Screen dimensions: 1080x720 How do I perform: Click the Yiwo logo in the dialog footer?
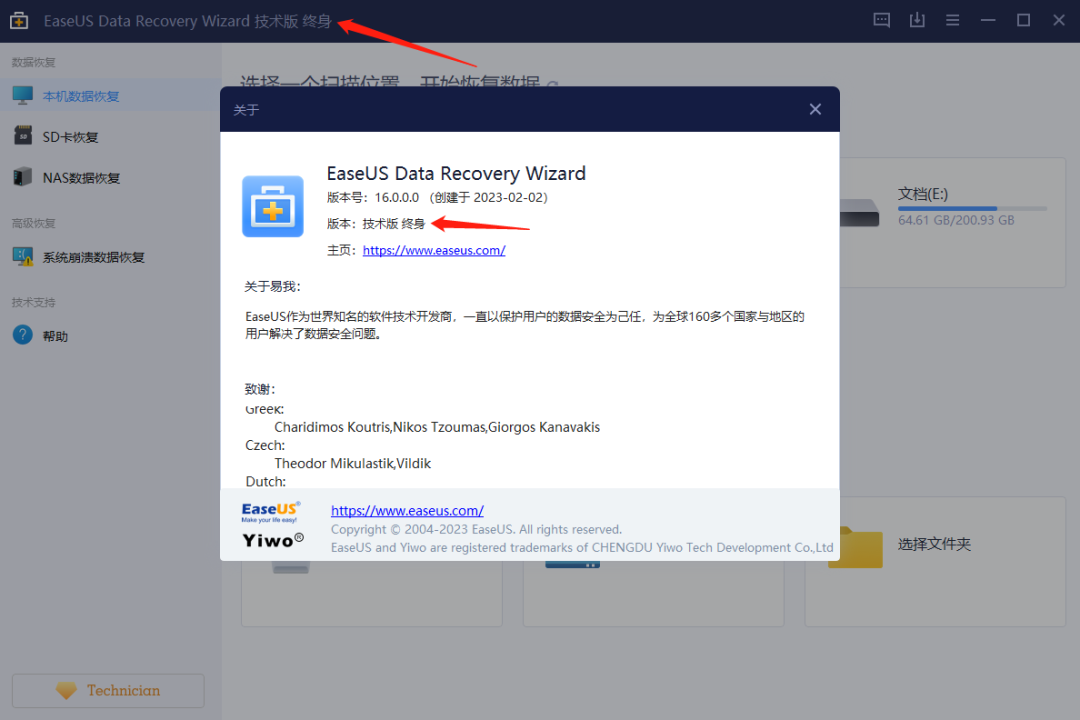tap(273, 540)
